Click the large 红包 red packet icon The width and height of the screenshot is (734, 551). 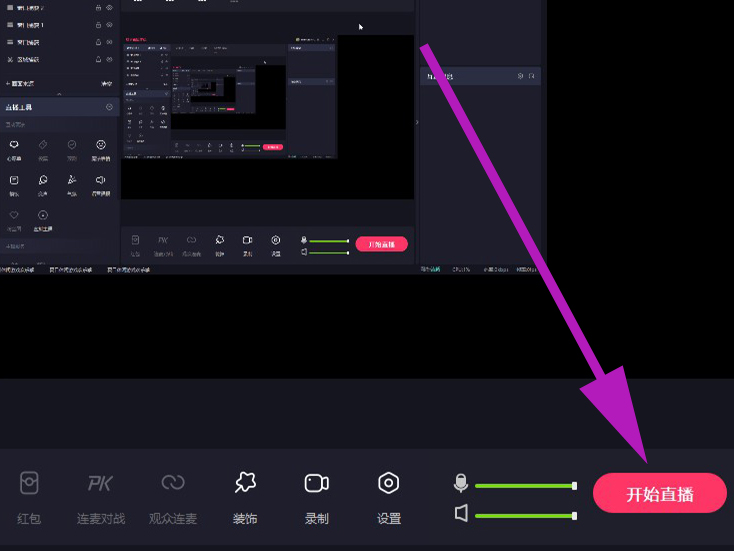tap(30, 484)
